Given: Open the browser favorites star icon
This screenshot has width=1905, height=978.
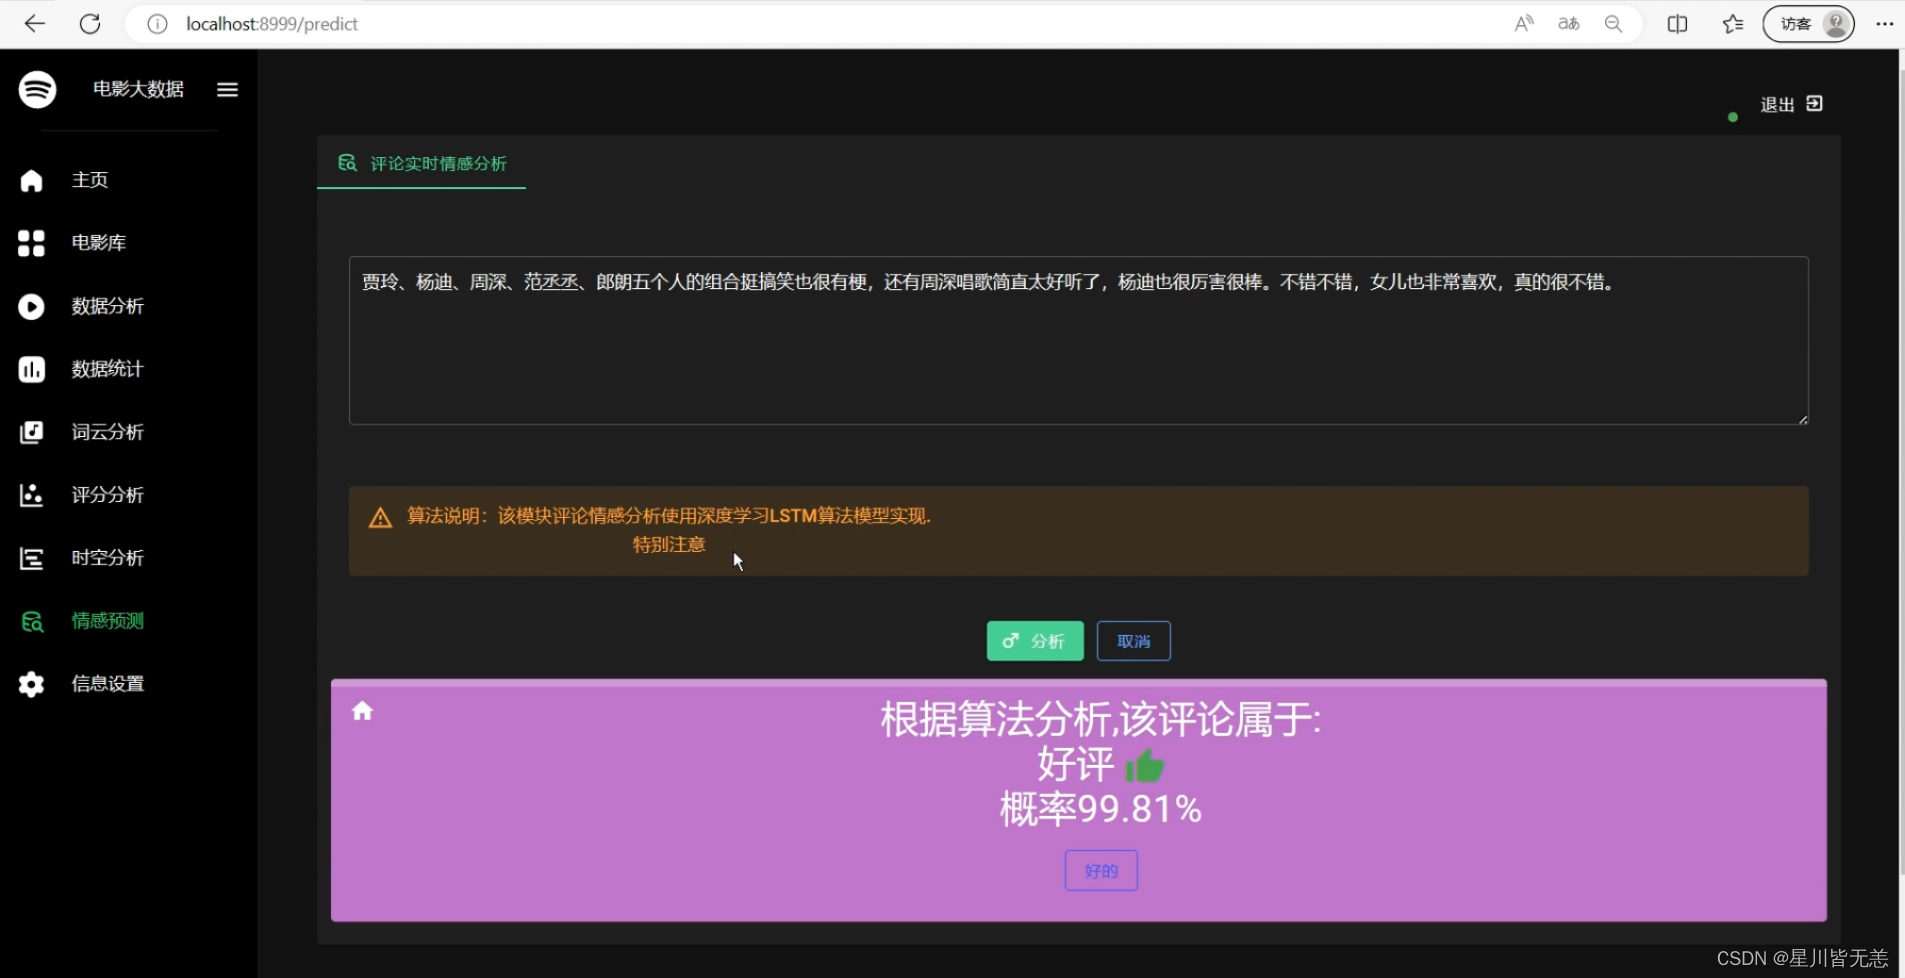Looking at the screenshot, I should [x=1733, y=24].
